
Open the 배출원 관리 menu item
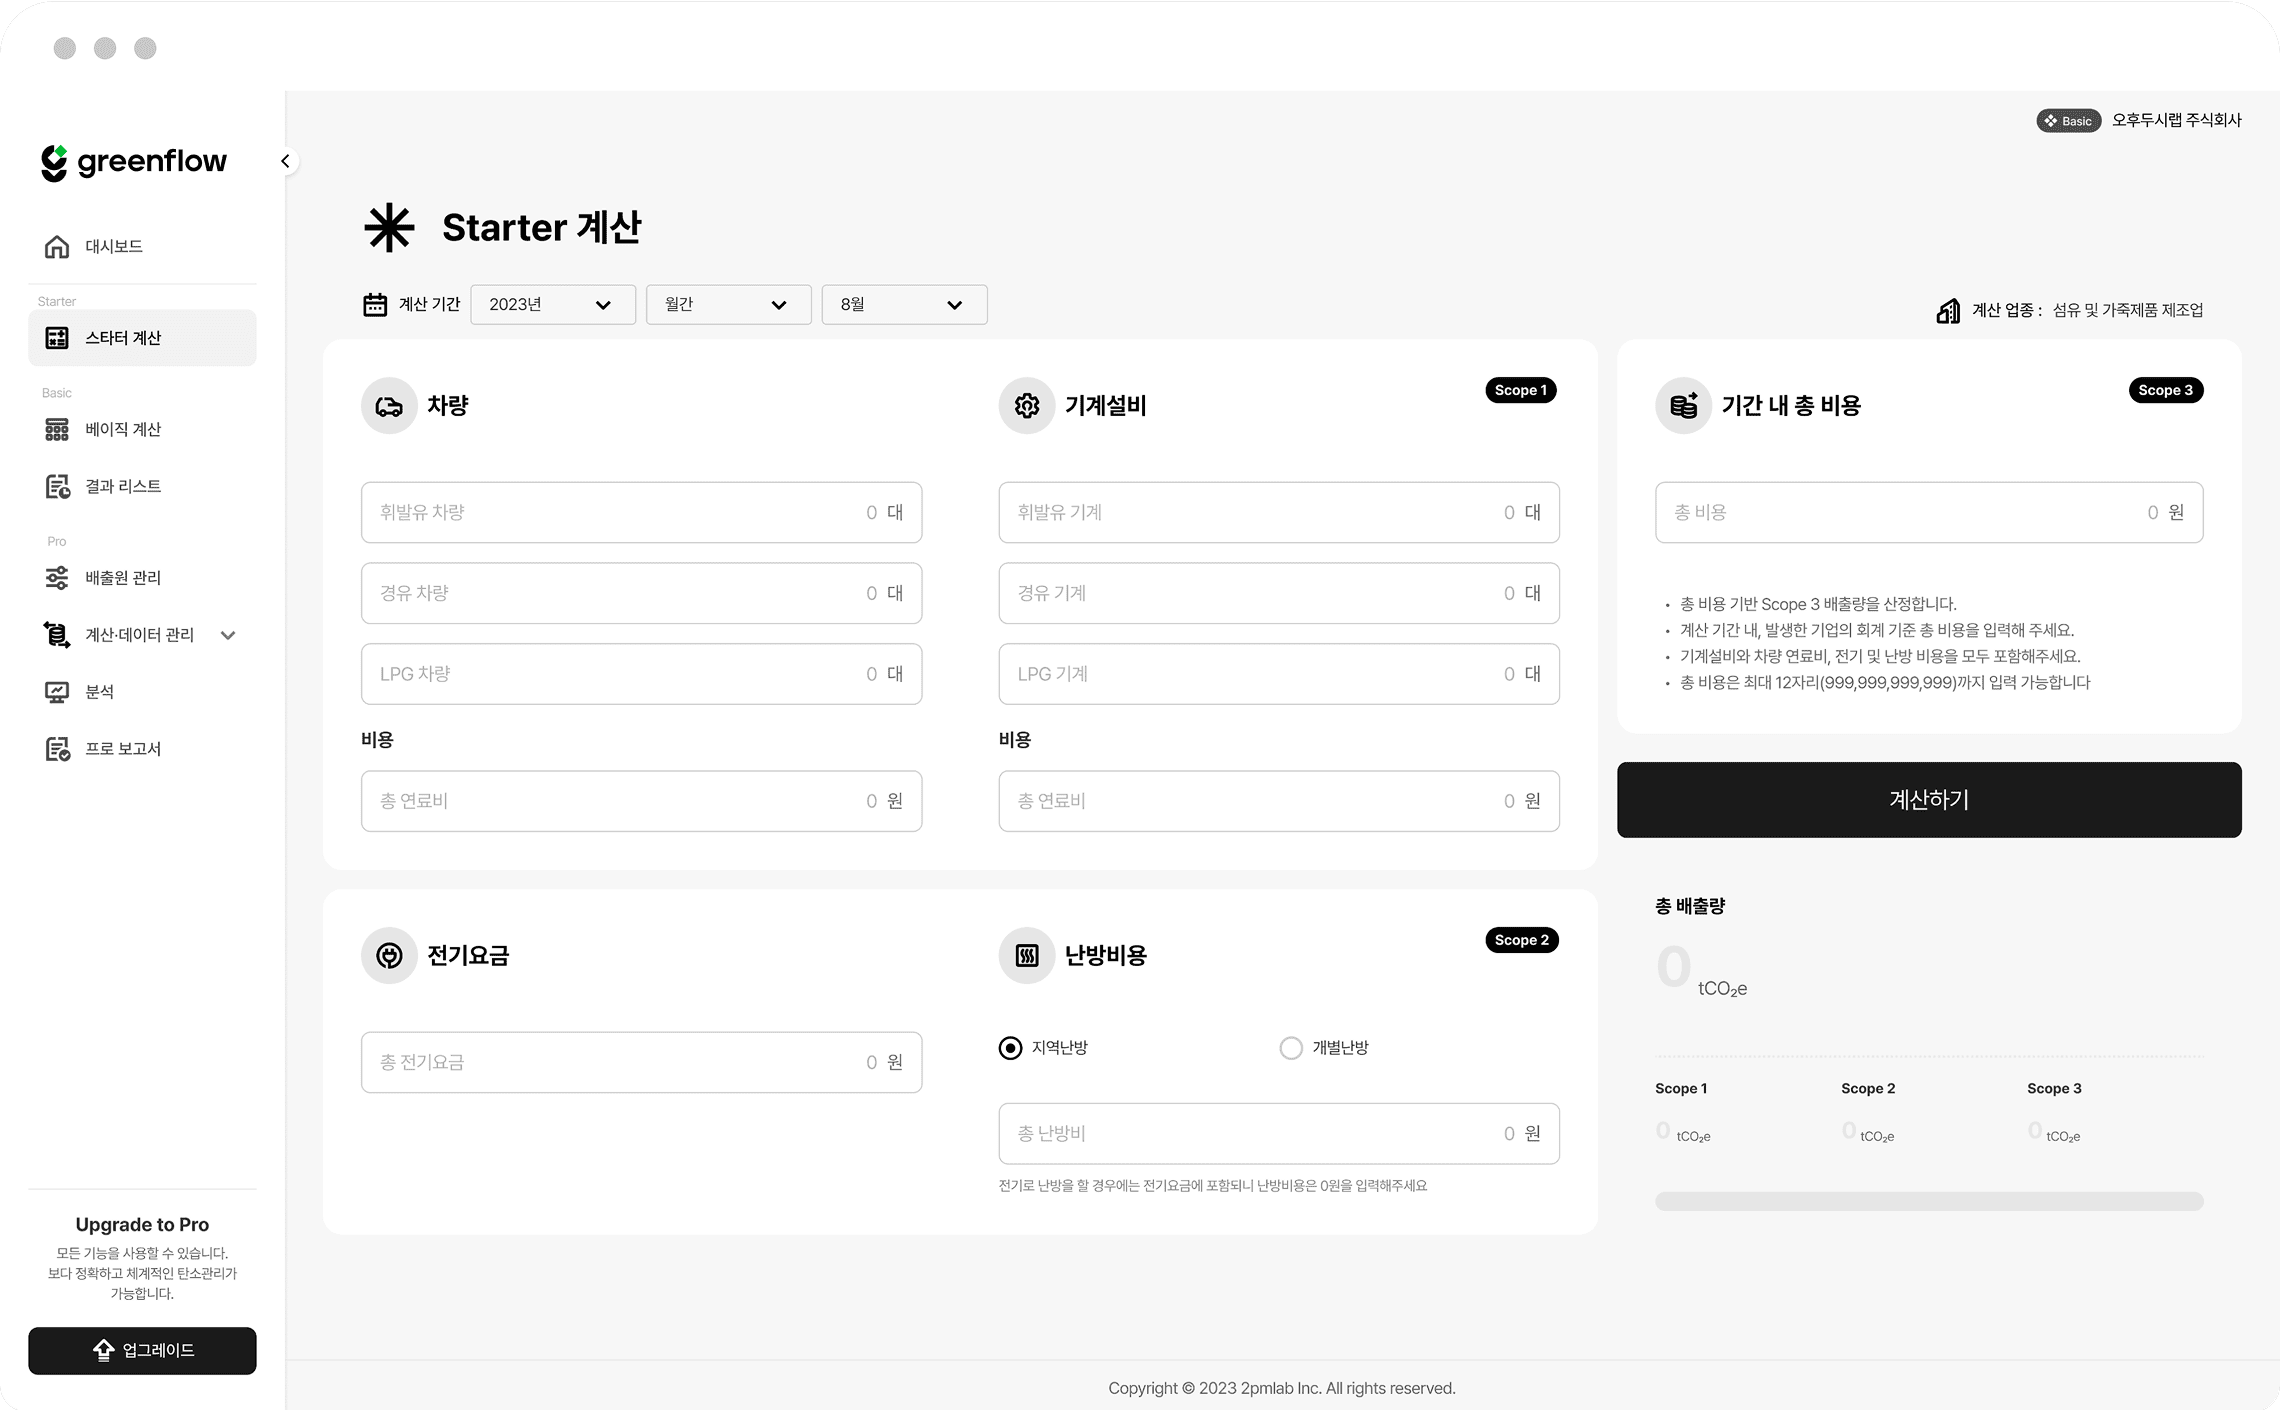click(x=142, y=577)
